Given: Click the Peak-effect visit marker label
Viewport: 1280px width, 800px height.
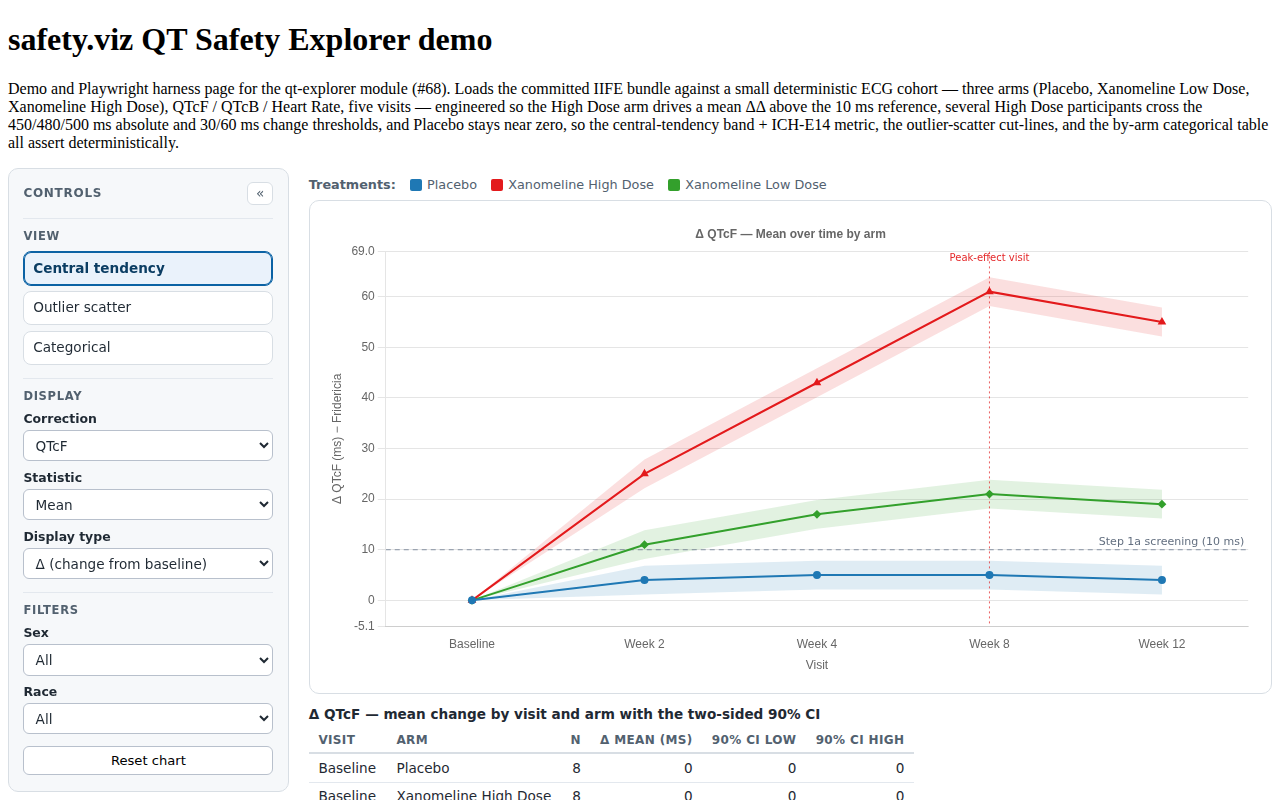Looking at the screenshot, I should coord(989,257).
